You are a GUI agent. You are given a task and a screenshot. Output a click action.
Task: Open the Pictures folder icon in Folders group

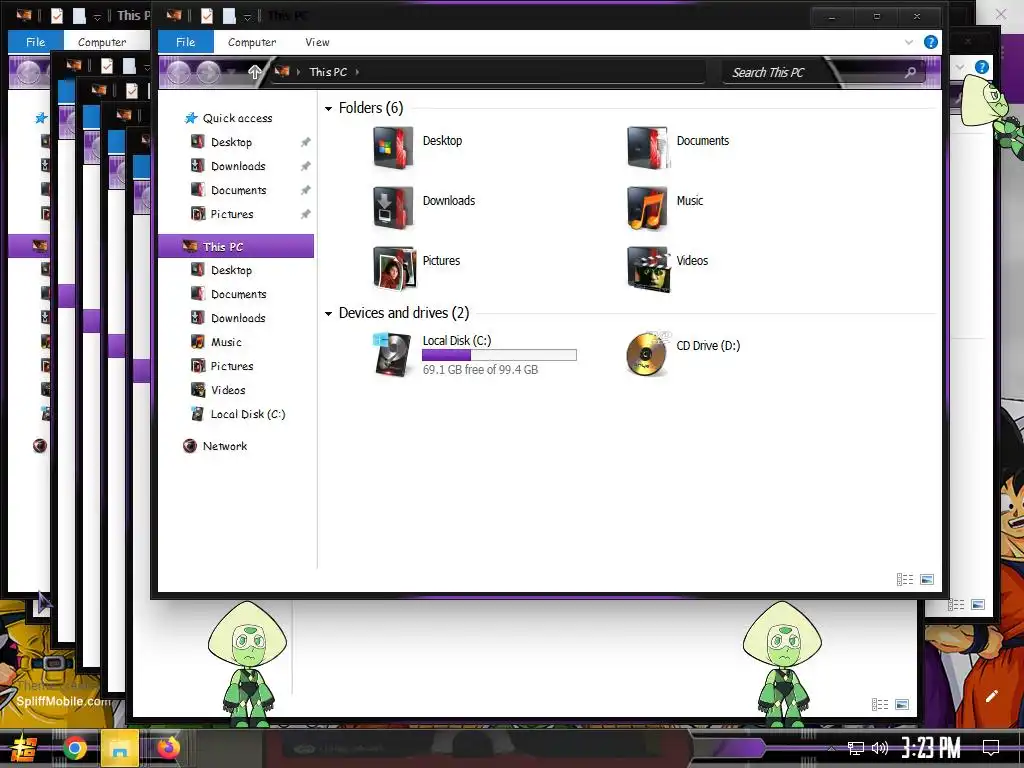pyautogui.click(x=394, y=268)
